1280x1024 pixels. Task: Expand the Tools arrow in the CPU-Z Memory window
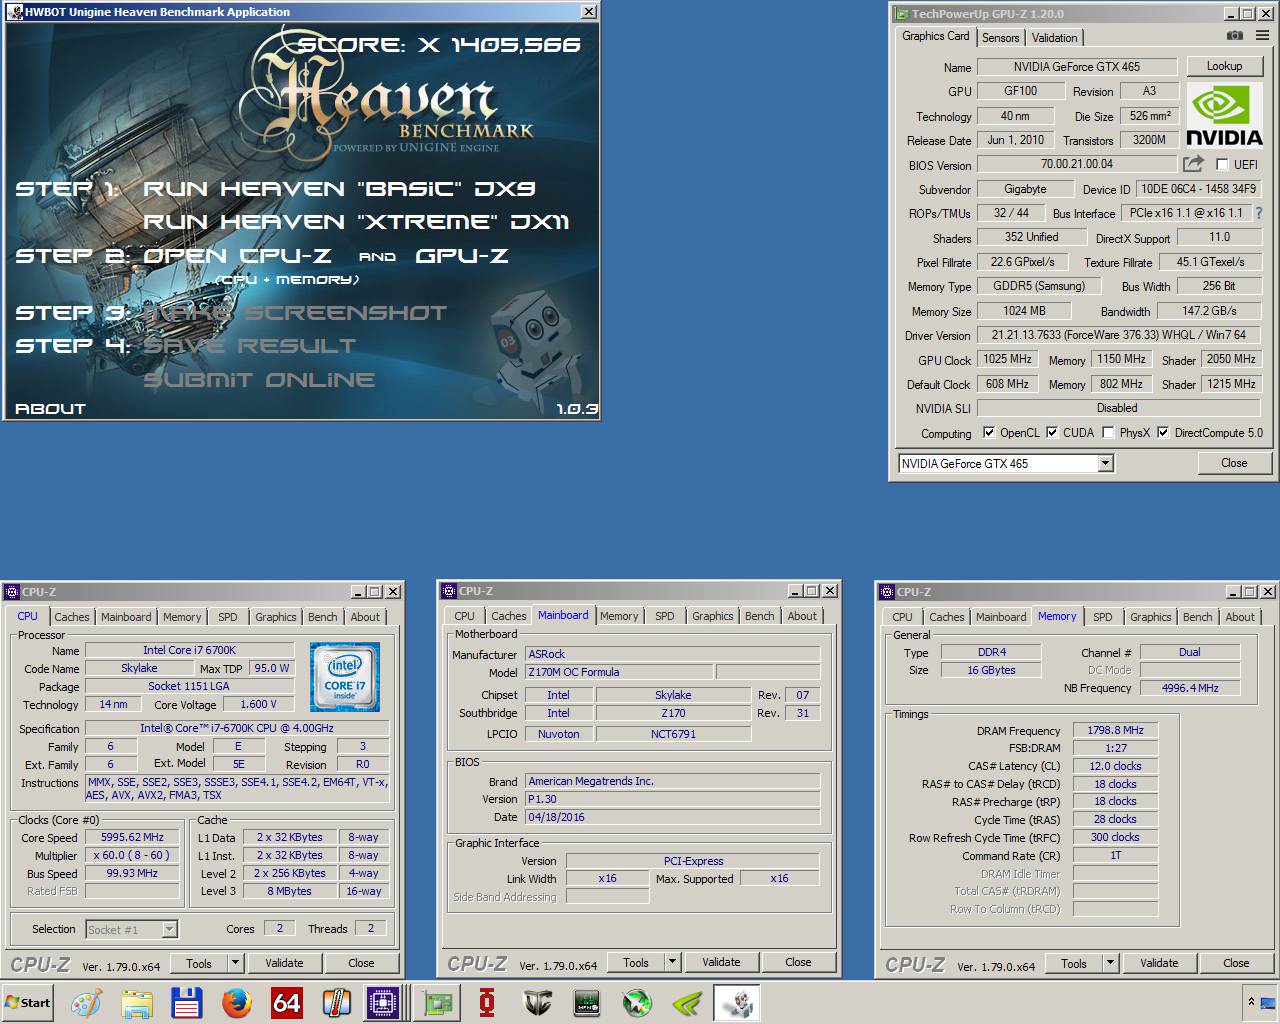(1110, 963)
